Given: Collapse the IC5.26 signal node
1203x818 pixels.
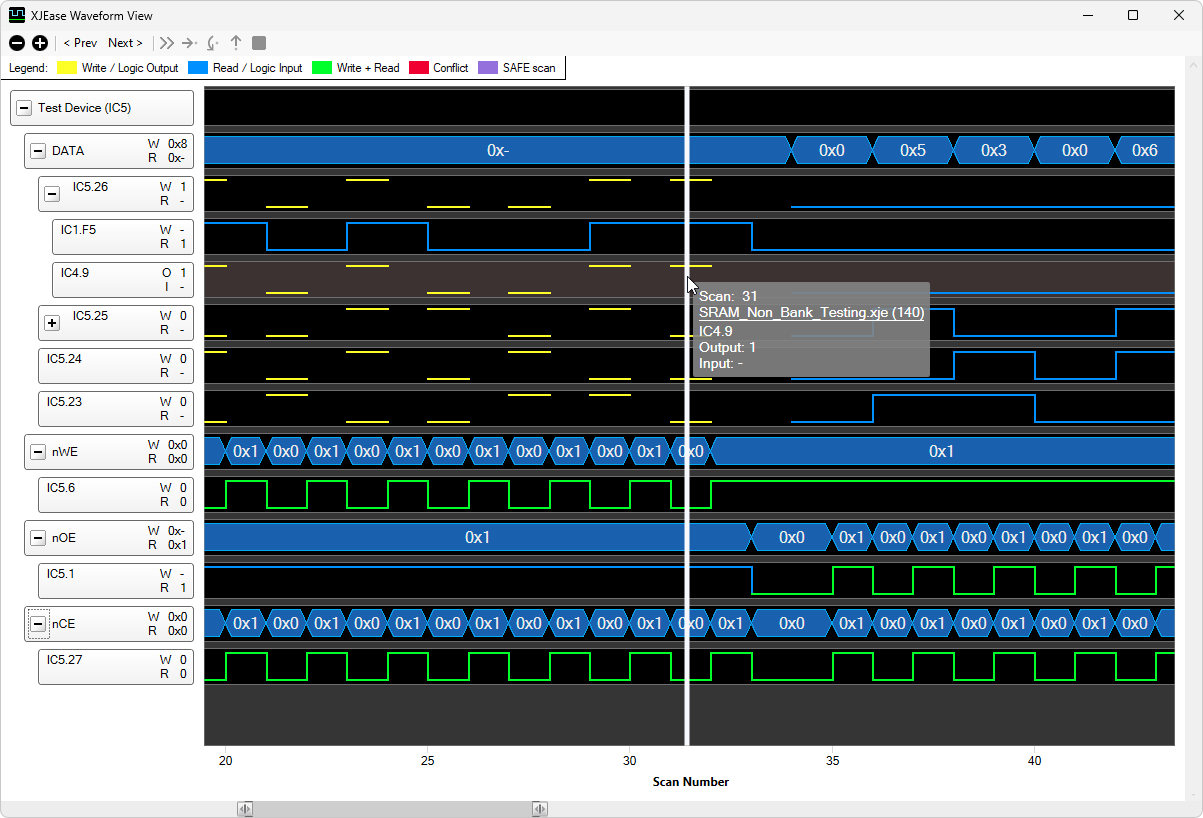Looking at the screenshot, I should [x=52, y=194].
